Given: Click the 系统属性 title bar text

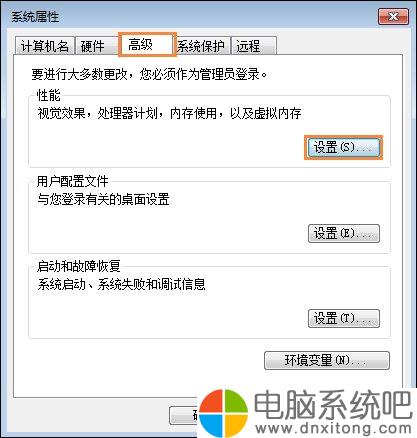Looking at the screenshot, I should (x=35, y=17).
